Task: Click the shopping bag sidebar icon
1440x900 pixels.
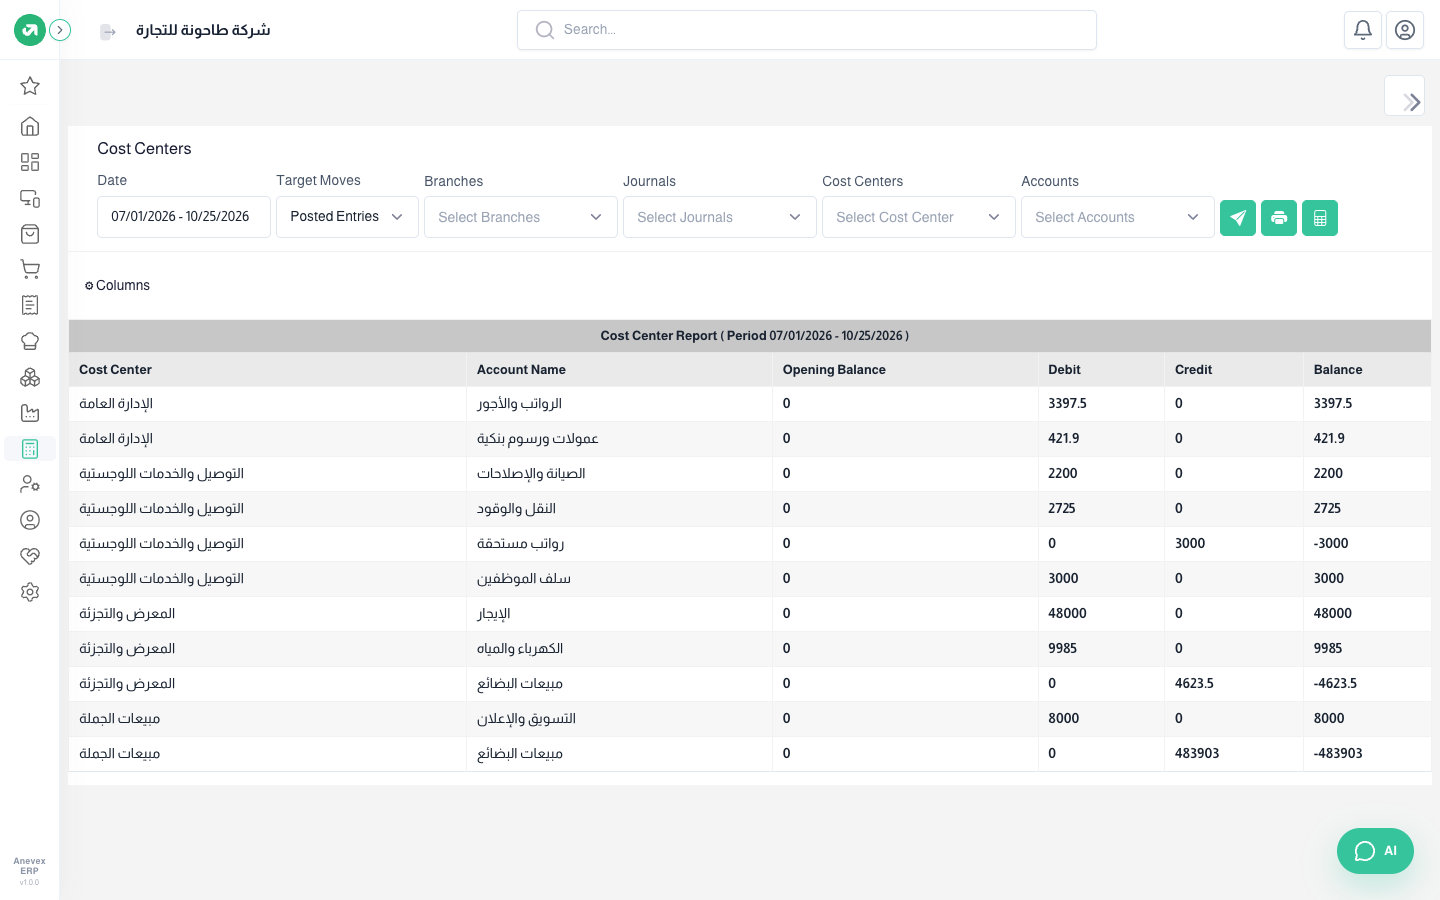Action: coord(30,234)
